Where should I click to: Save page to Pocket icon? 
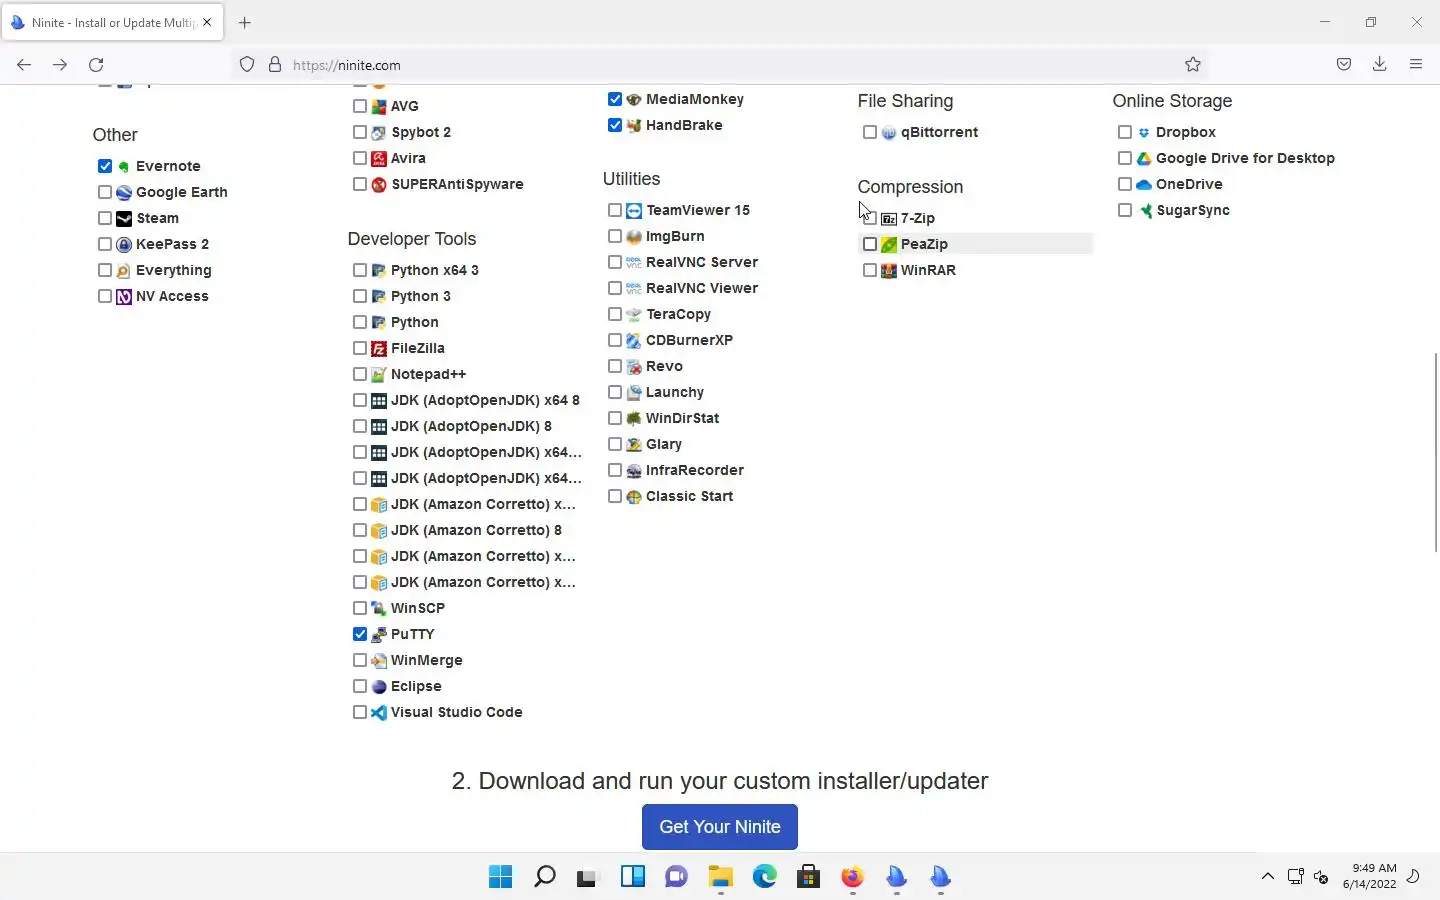1344,64
